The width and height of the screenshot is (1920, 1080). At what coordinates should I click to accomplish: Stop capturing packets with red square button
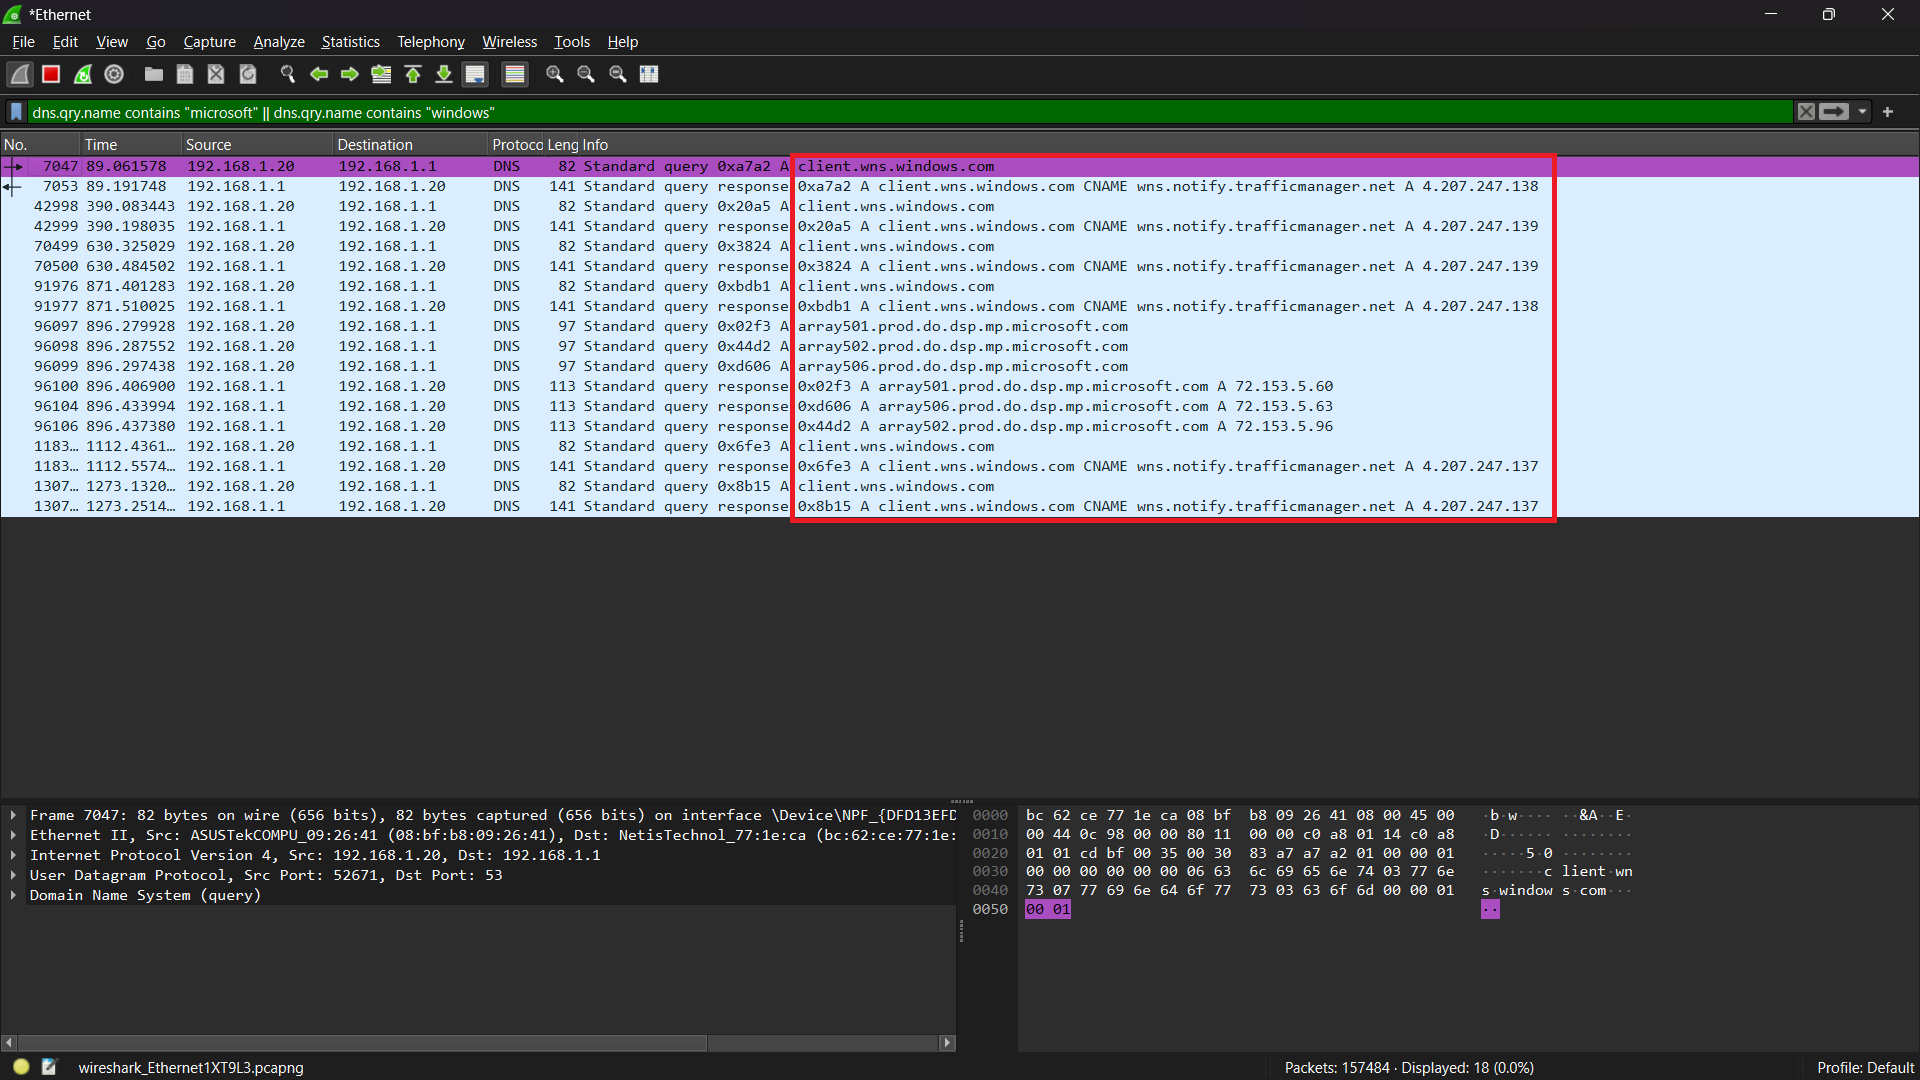(x=51, y=74)
